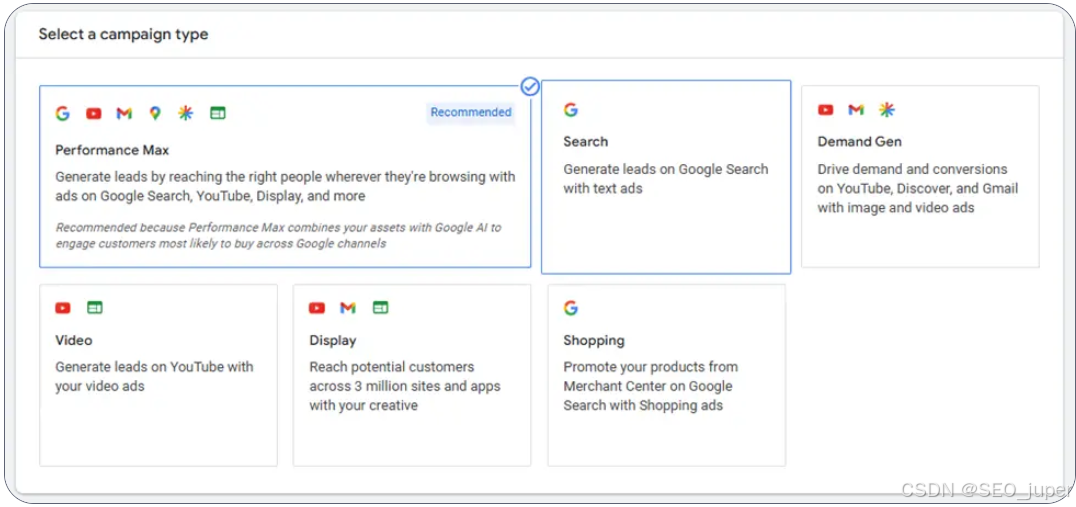1076x507 pixels.
Task: Click the Gmail icon in Performance Max card
Action: (x=124, y=113)
